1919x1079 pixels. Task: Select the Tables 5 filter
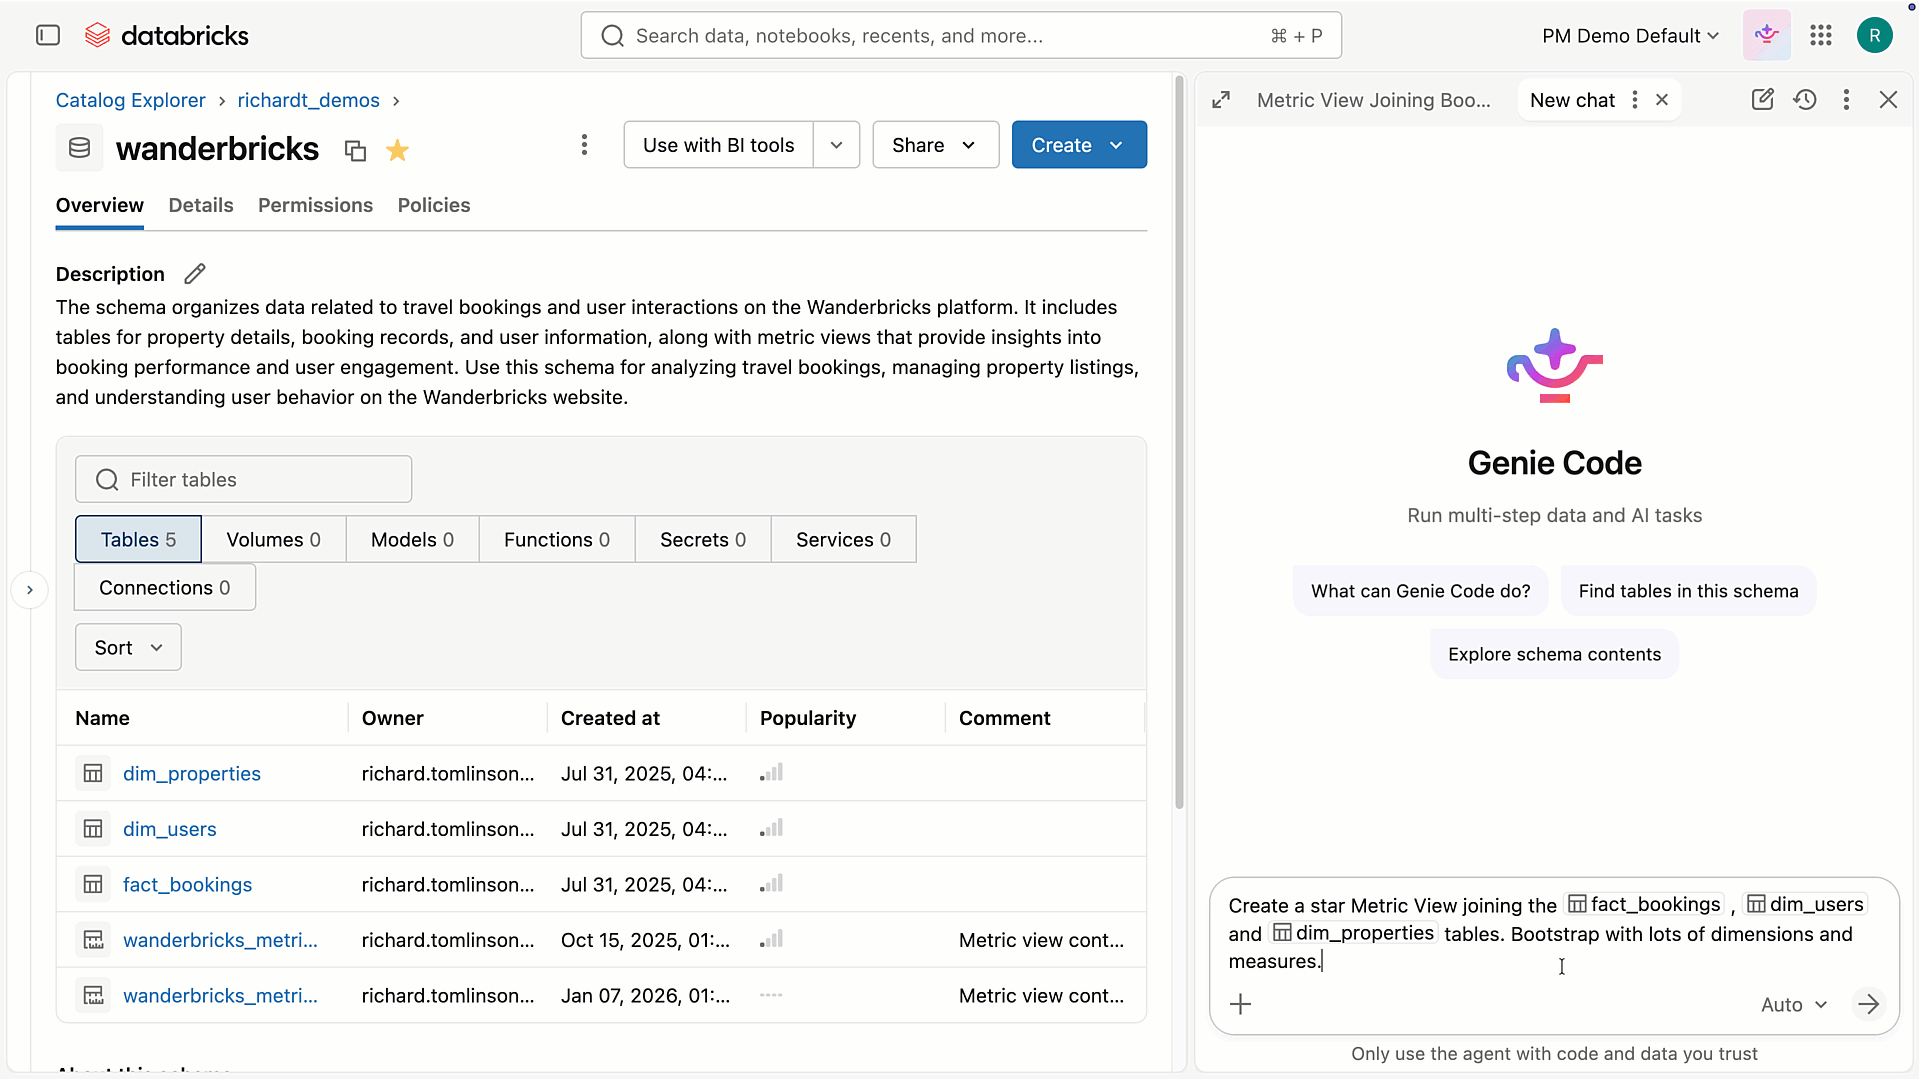[138, 540]
